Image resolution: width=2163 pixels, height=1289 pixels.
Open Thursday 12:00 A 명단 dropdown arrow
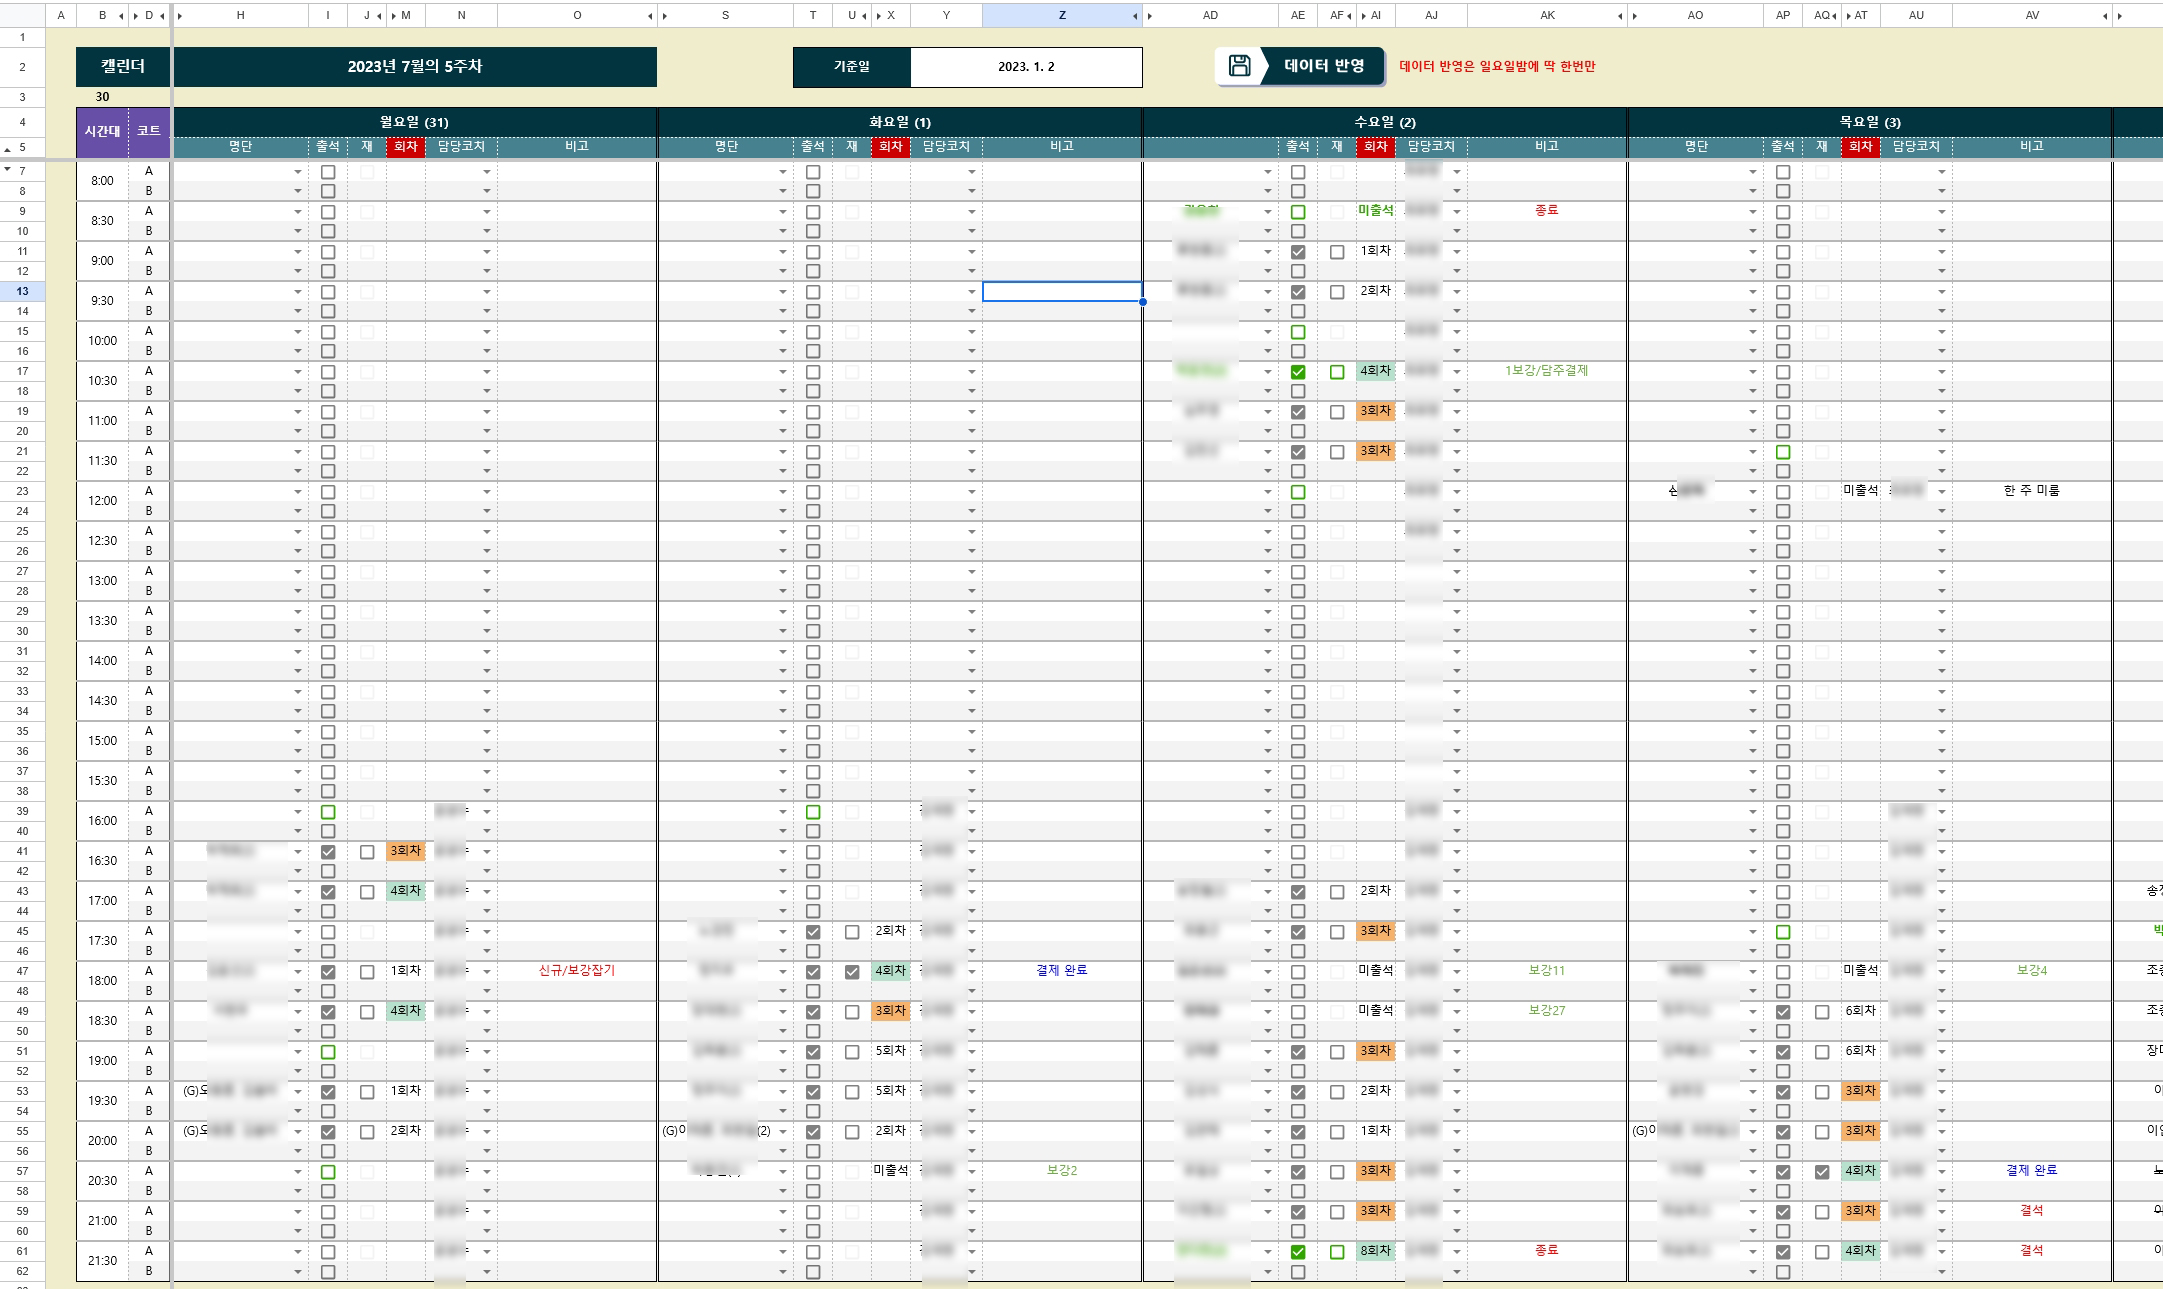pyautogui.click(x=1752, y=492)
